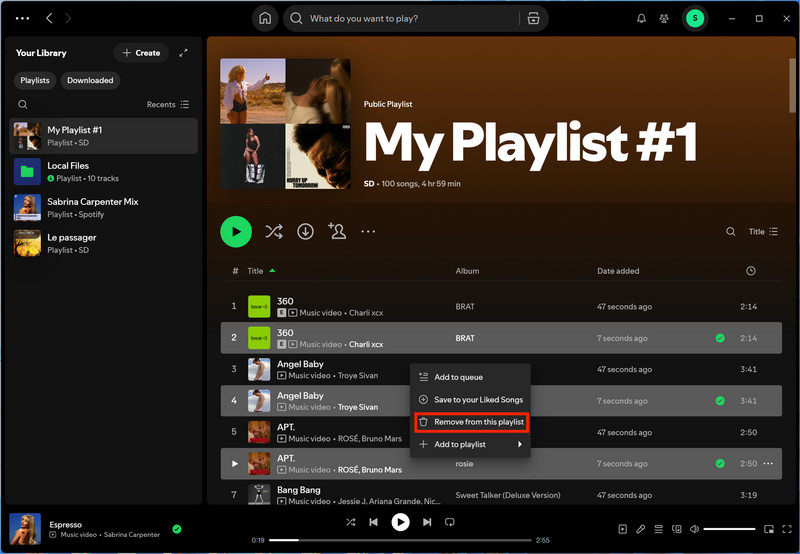The image size is (800, 554).
Task: Open Title view-sort dropdown
Action: [x=763, y=232]
